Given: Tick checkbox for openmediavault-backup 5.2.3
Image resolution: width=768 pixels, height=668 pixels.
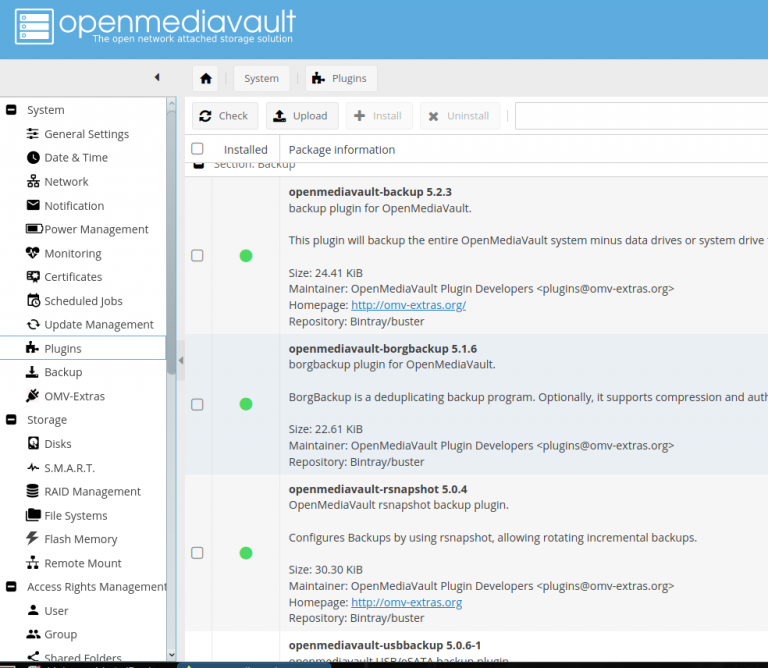Looking at the screenshot, I should [x=197, y=256].
